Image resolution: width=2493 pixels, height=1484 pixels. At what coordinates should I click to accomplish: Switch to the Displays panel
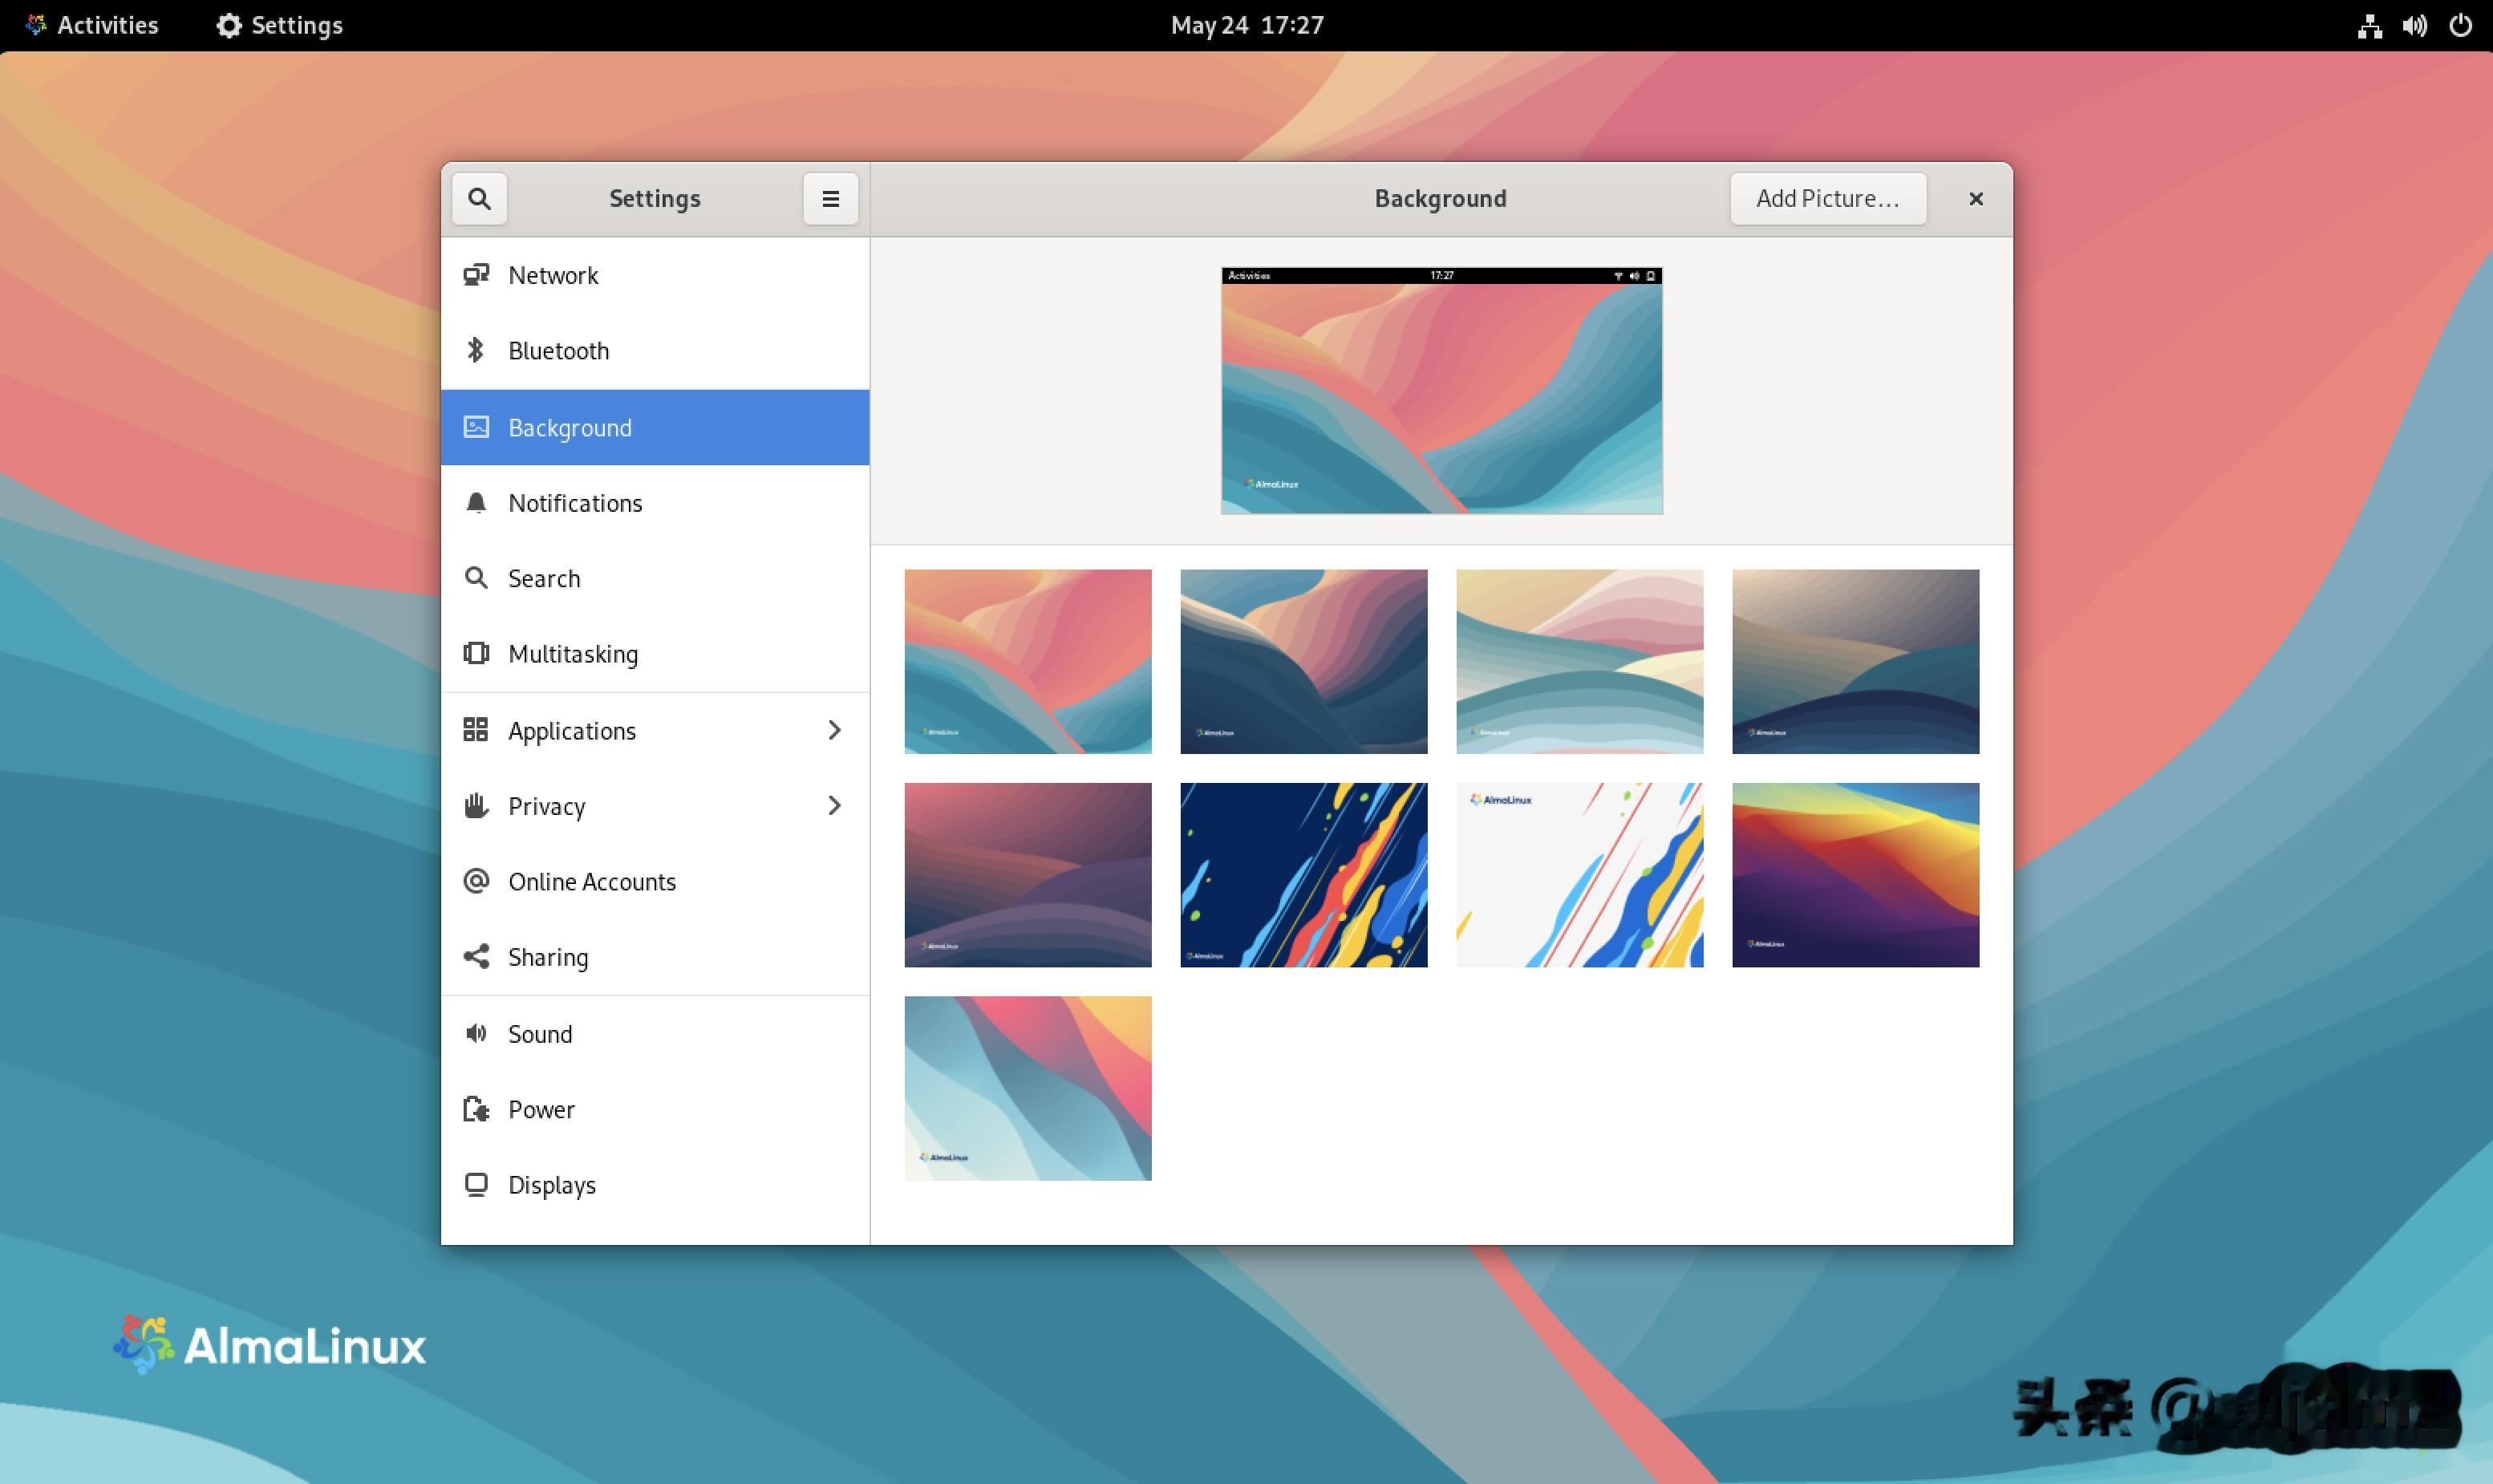point(551,1185)
